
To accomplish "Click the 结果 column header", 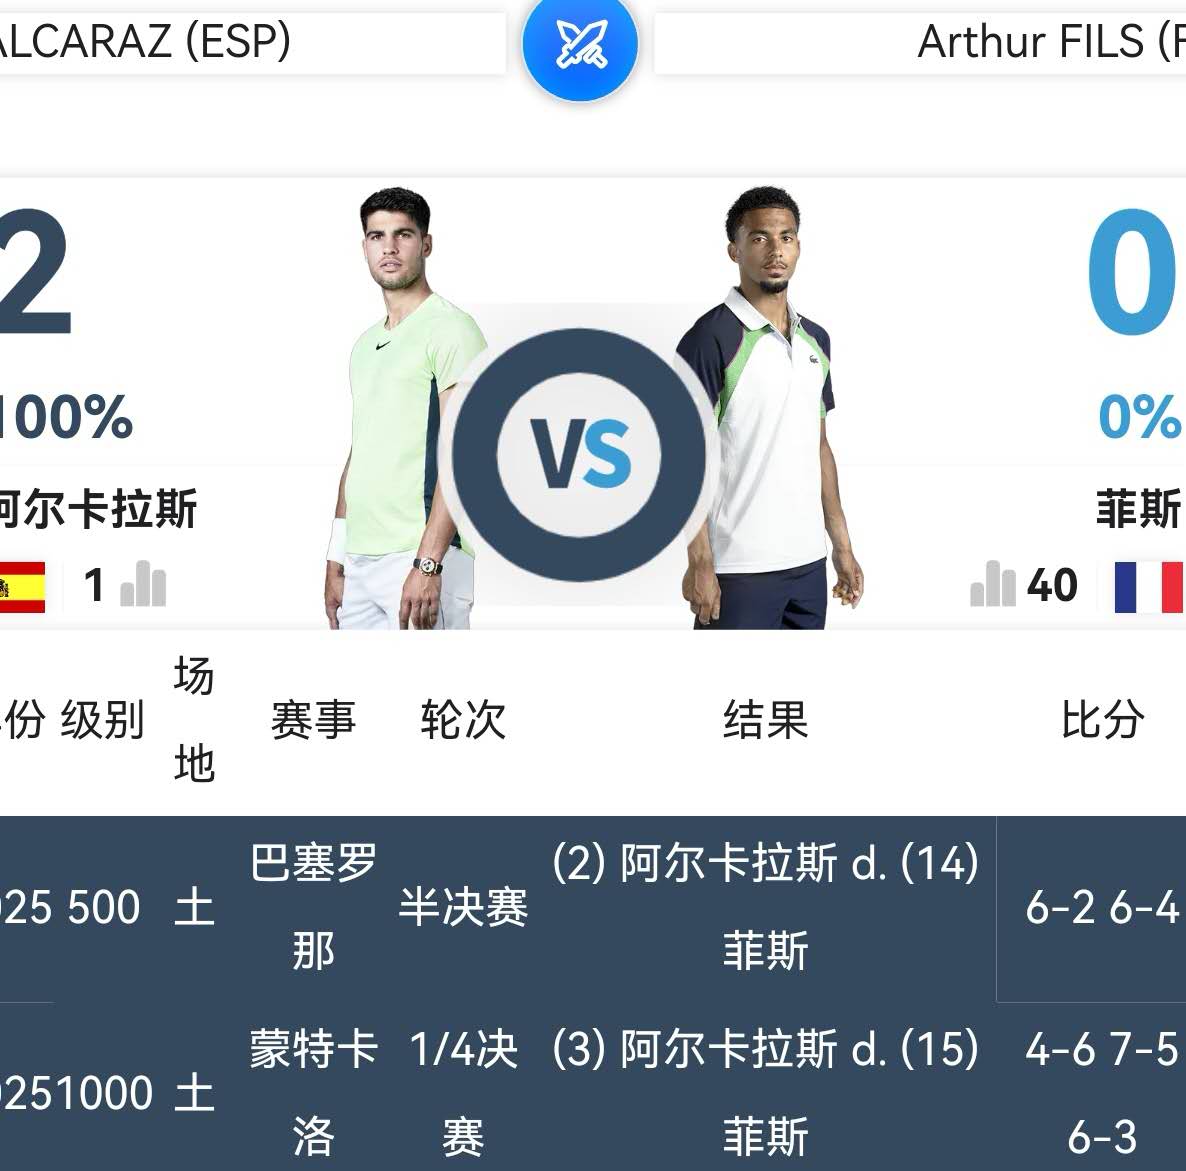I will [765, 720].
